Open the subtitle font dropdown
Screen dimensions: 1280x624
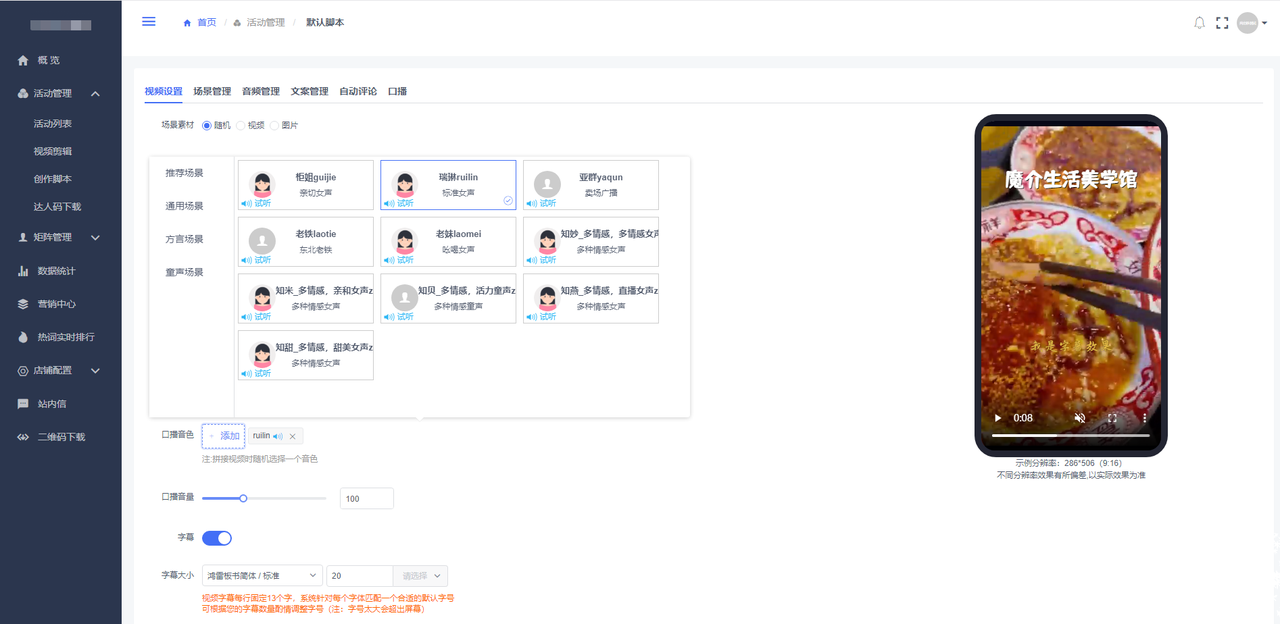(262, 576)
